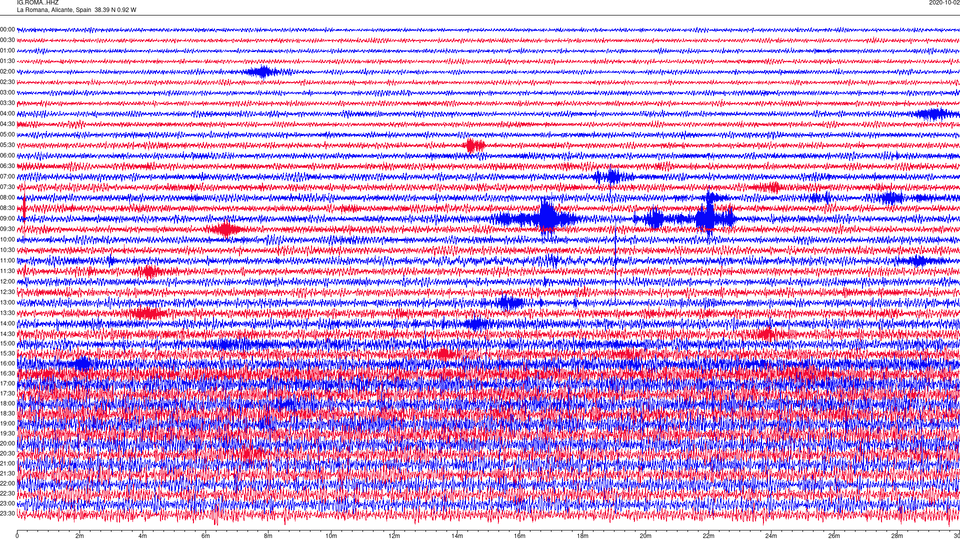The image size is (960, 540).
Task: Select the 14:00 trace time label
Action: (x=7, y=323)
